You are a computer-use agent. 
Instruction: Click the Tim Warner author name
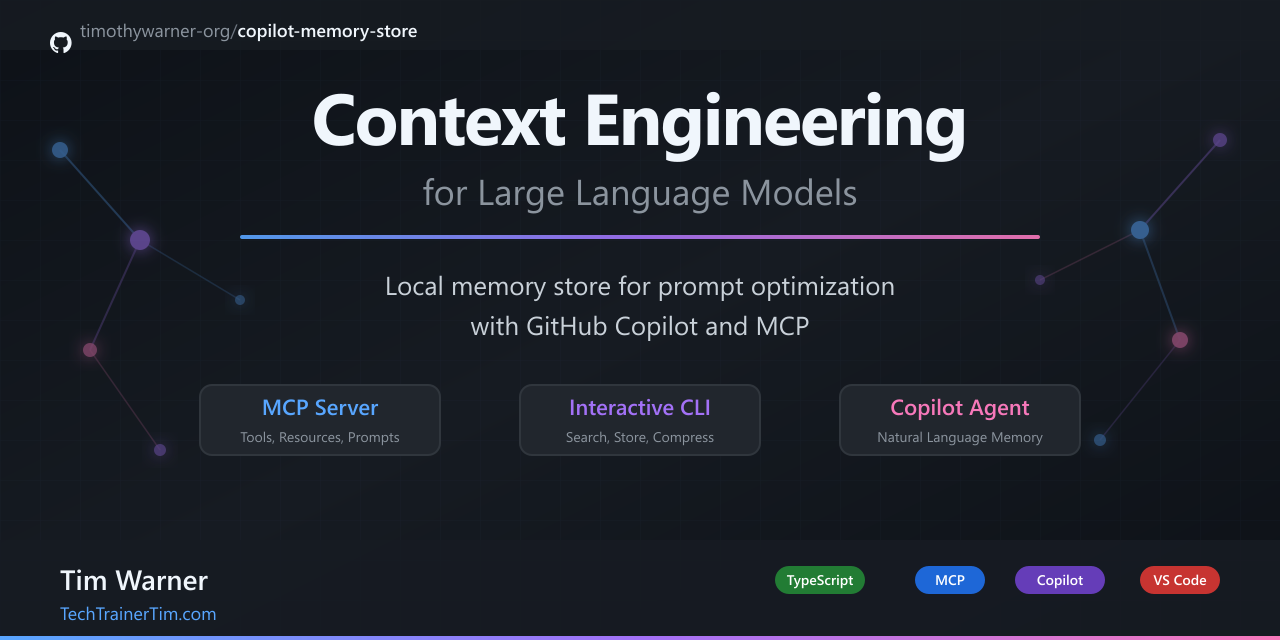[x=134, y=580]
